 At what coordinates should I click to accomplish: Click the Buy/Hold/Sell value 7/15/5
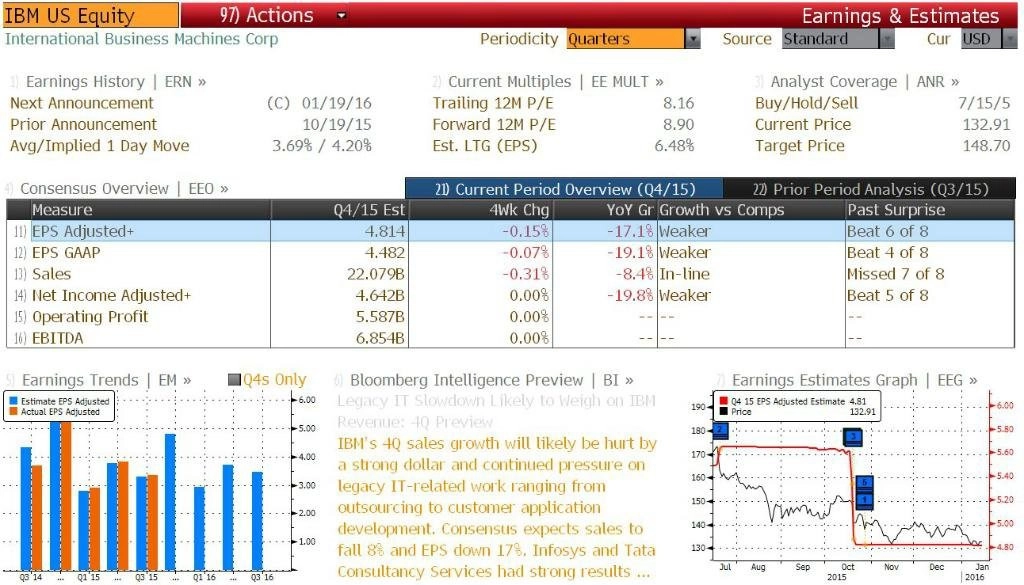[x=984, y=103]
